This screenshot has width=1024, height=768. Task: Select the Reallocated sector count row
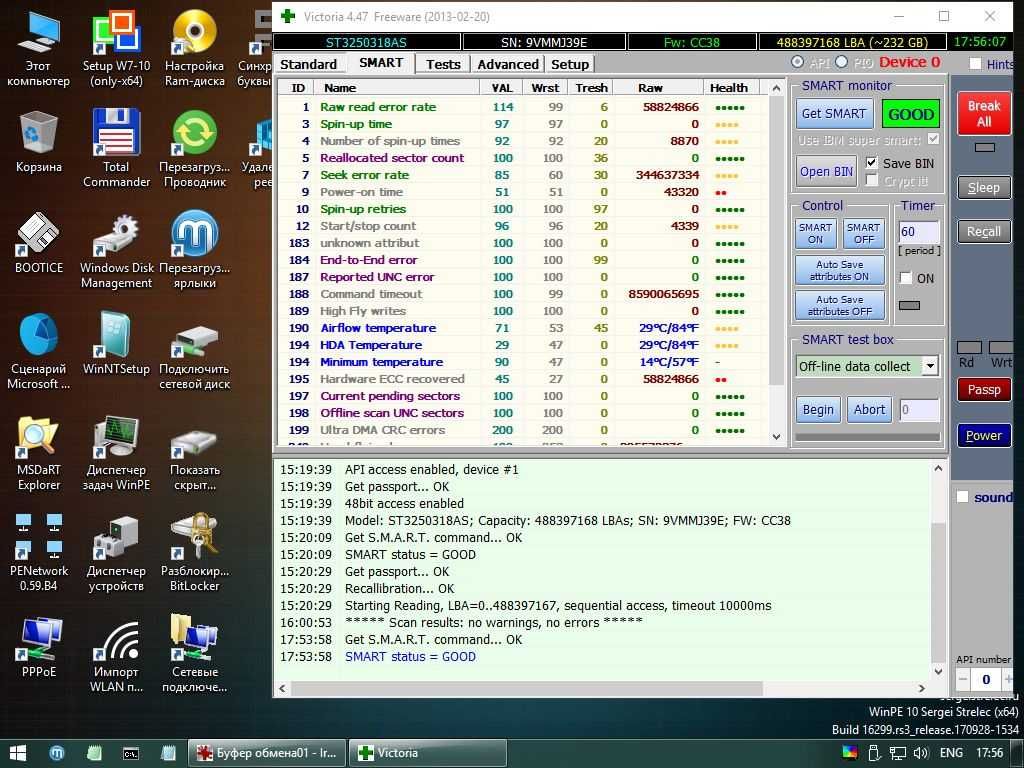[x=521, y=158]
